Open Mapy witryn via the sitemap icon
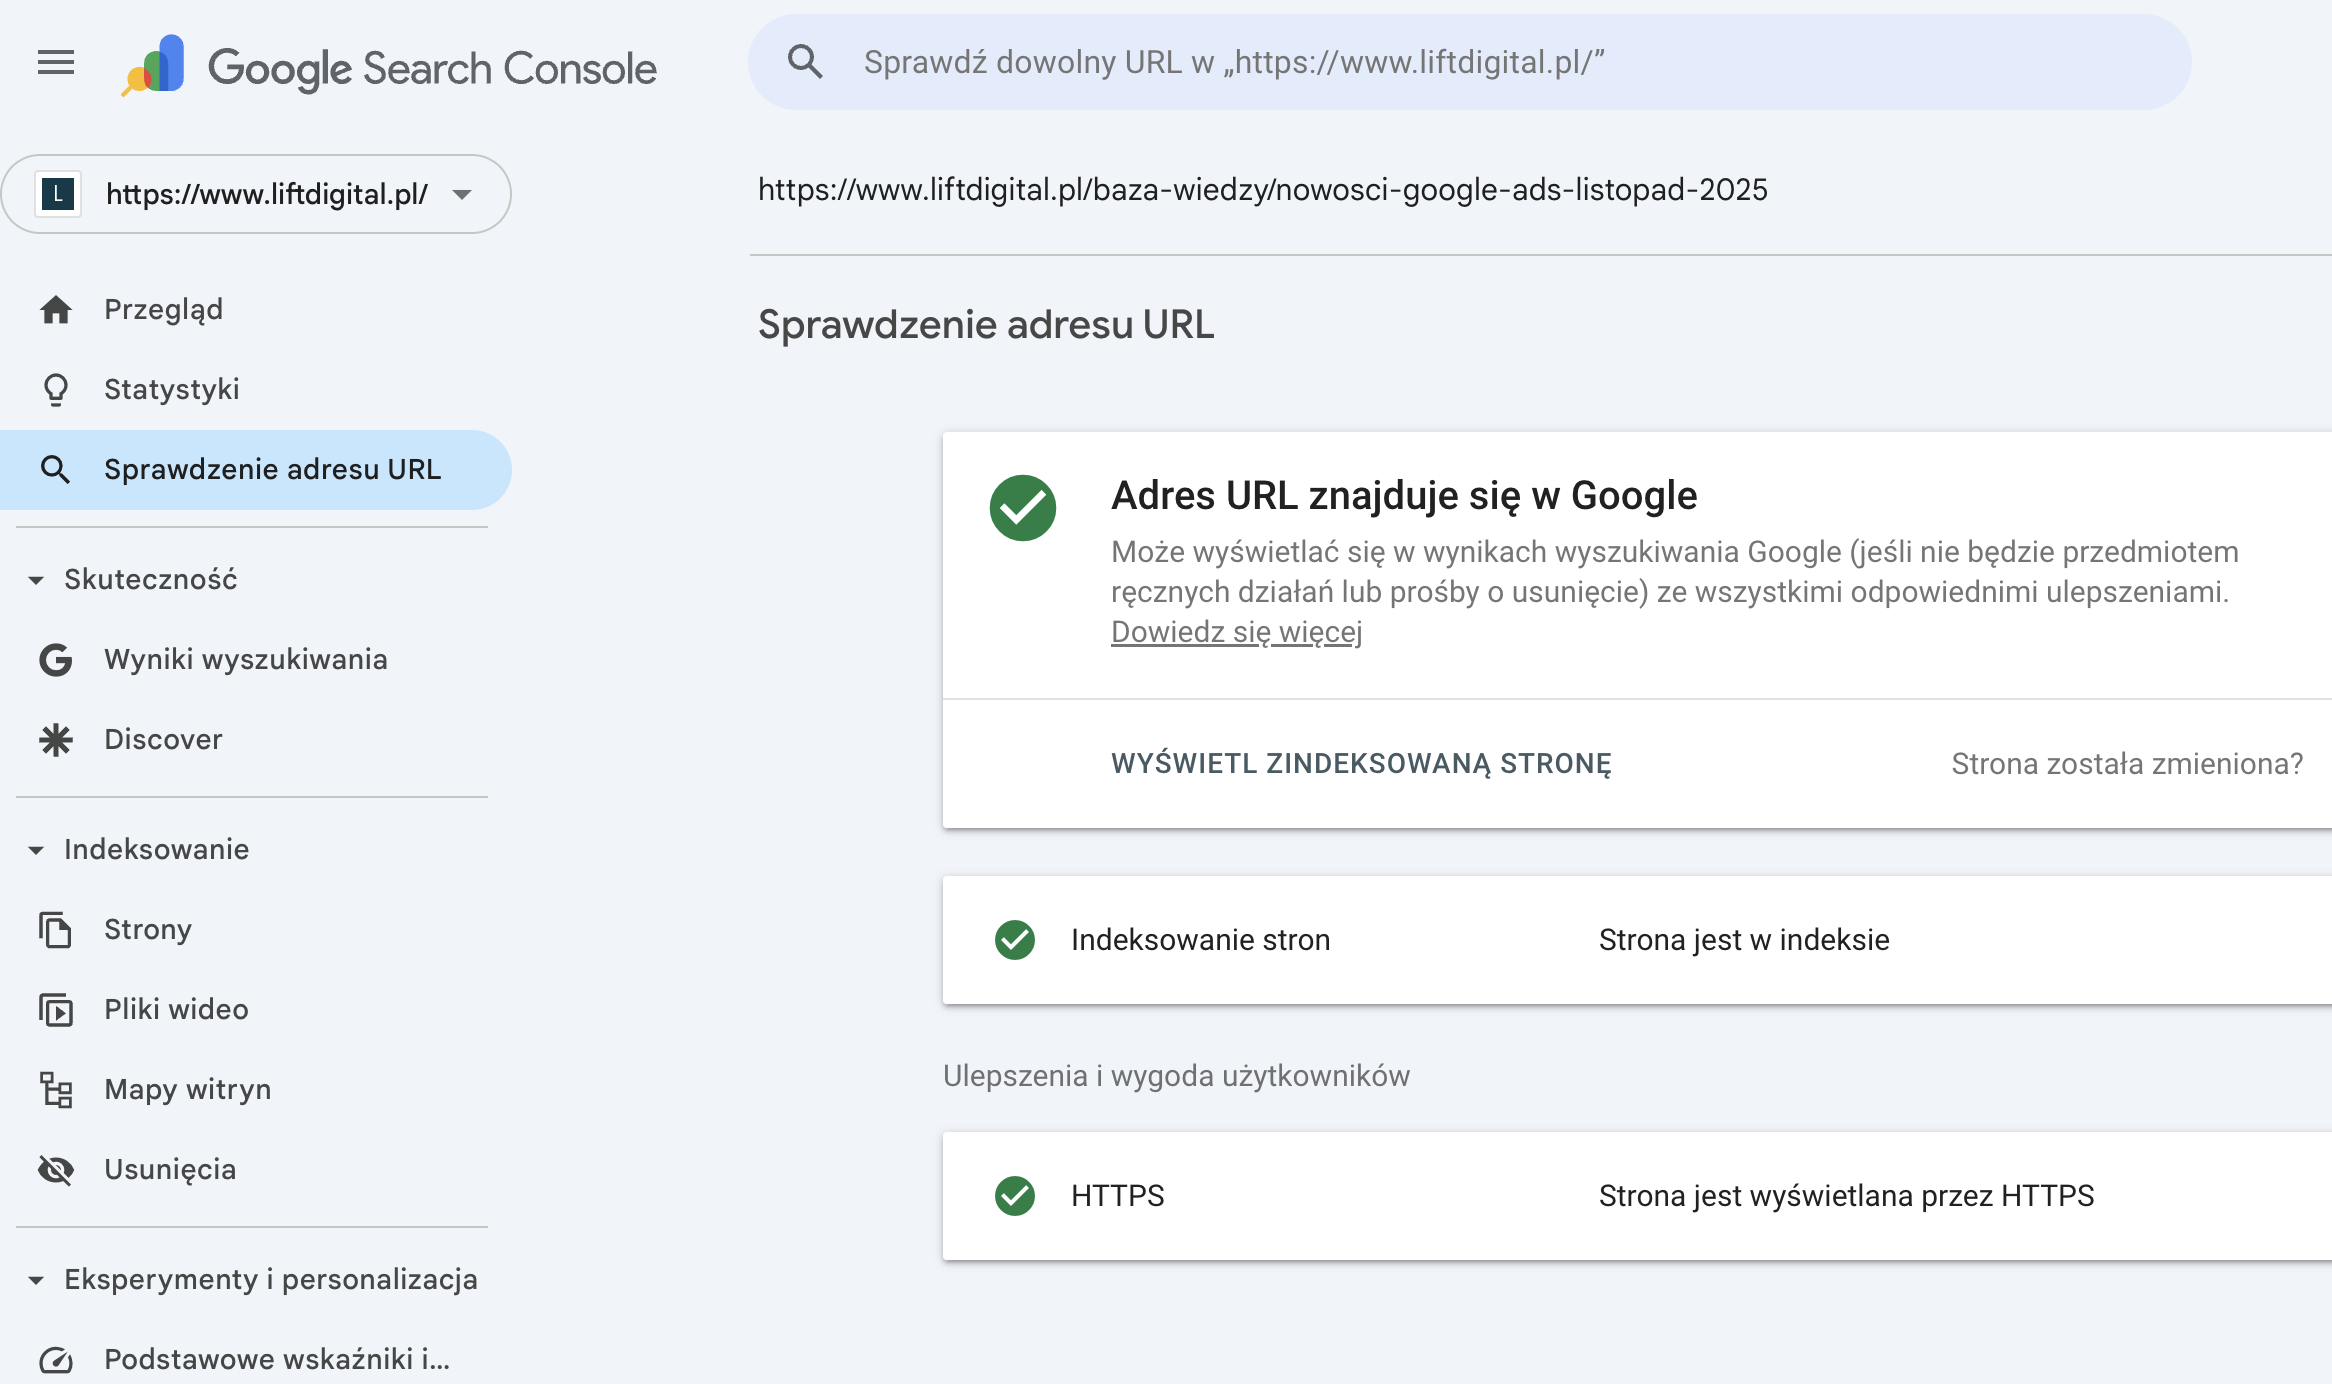 point(56,1090)
